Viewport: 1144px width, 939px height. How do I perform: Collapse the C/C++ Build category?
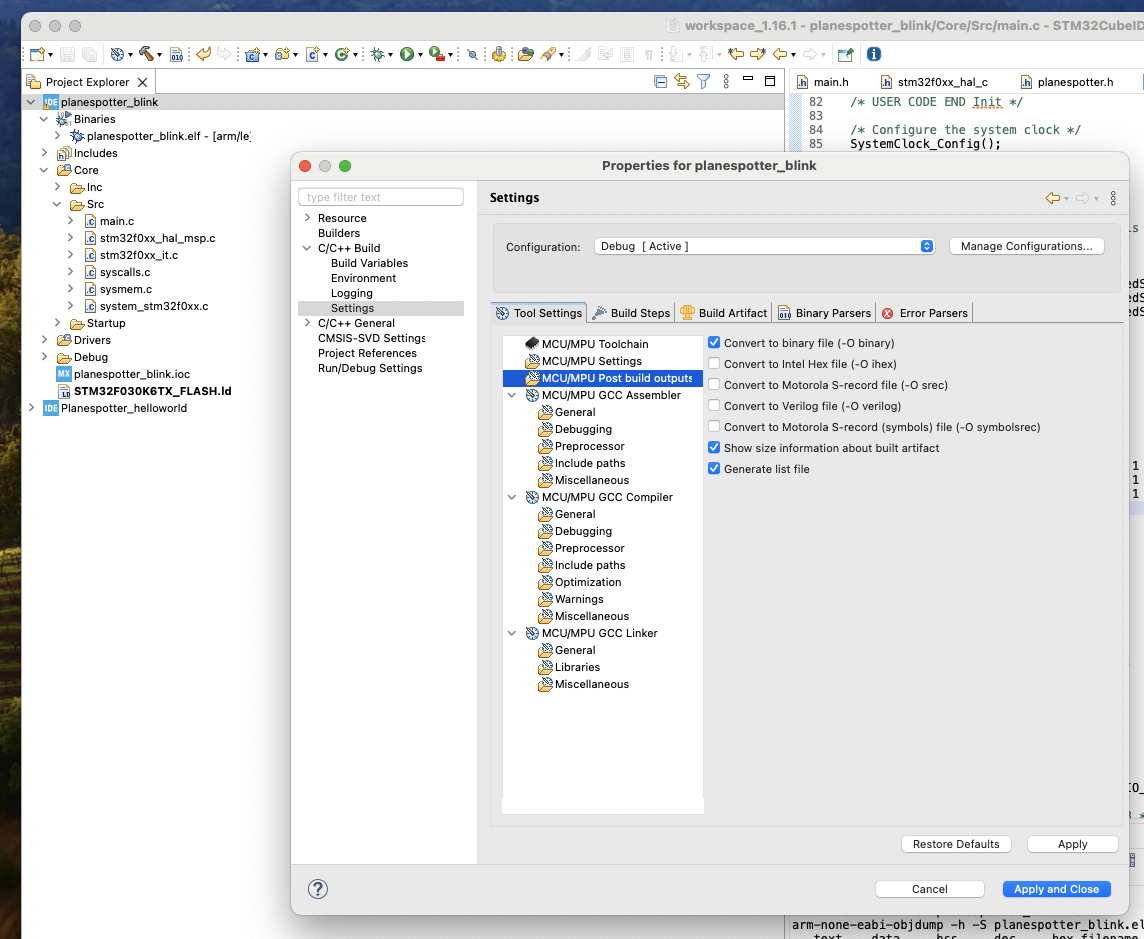[307, 248]
